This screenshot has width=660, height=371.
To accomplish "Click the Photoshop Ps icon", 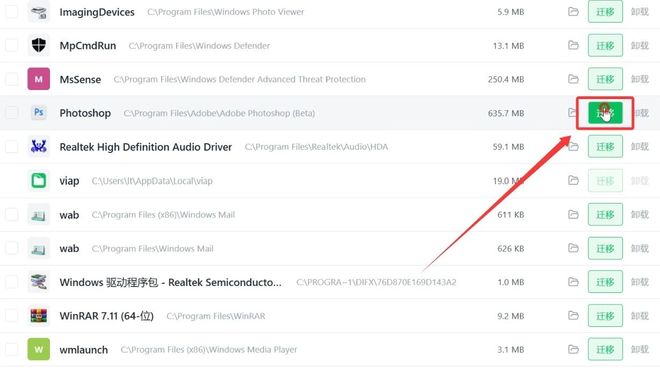I will (x=39, y=112).
